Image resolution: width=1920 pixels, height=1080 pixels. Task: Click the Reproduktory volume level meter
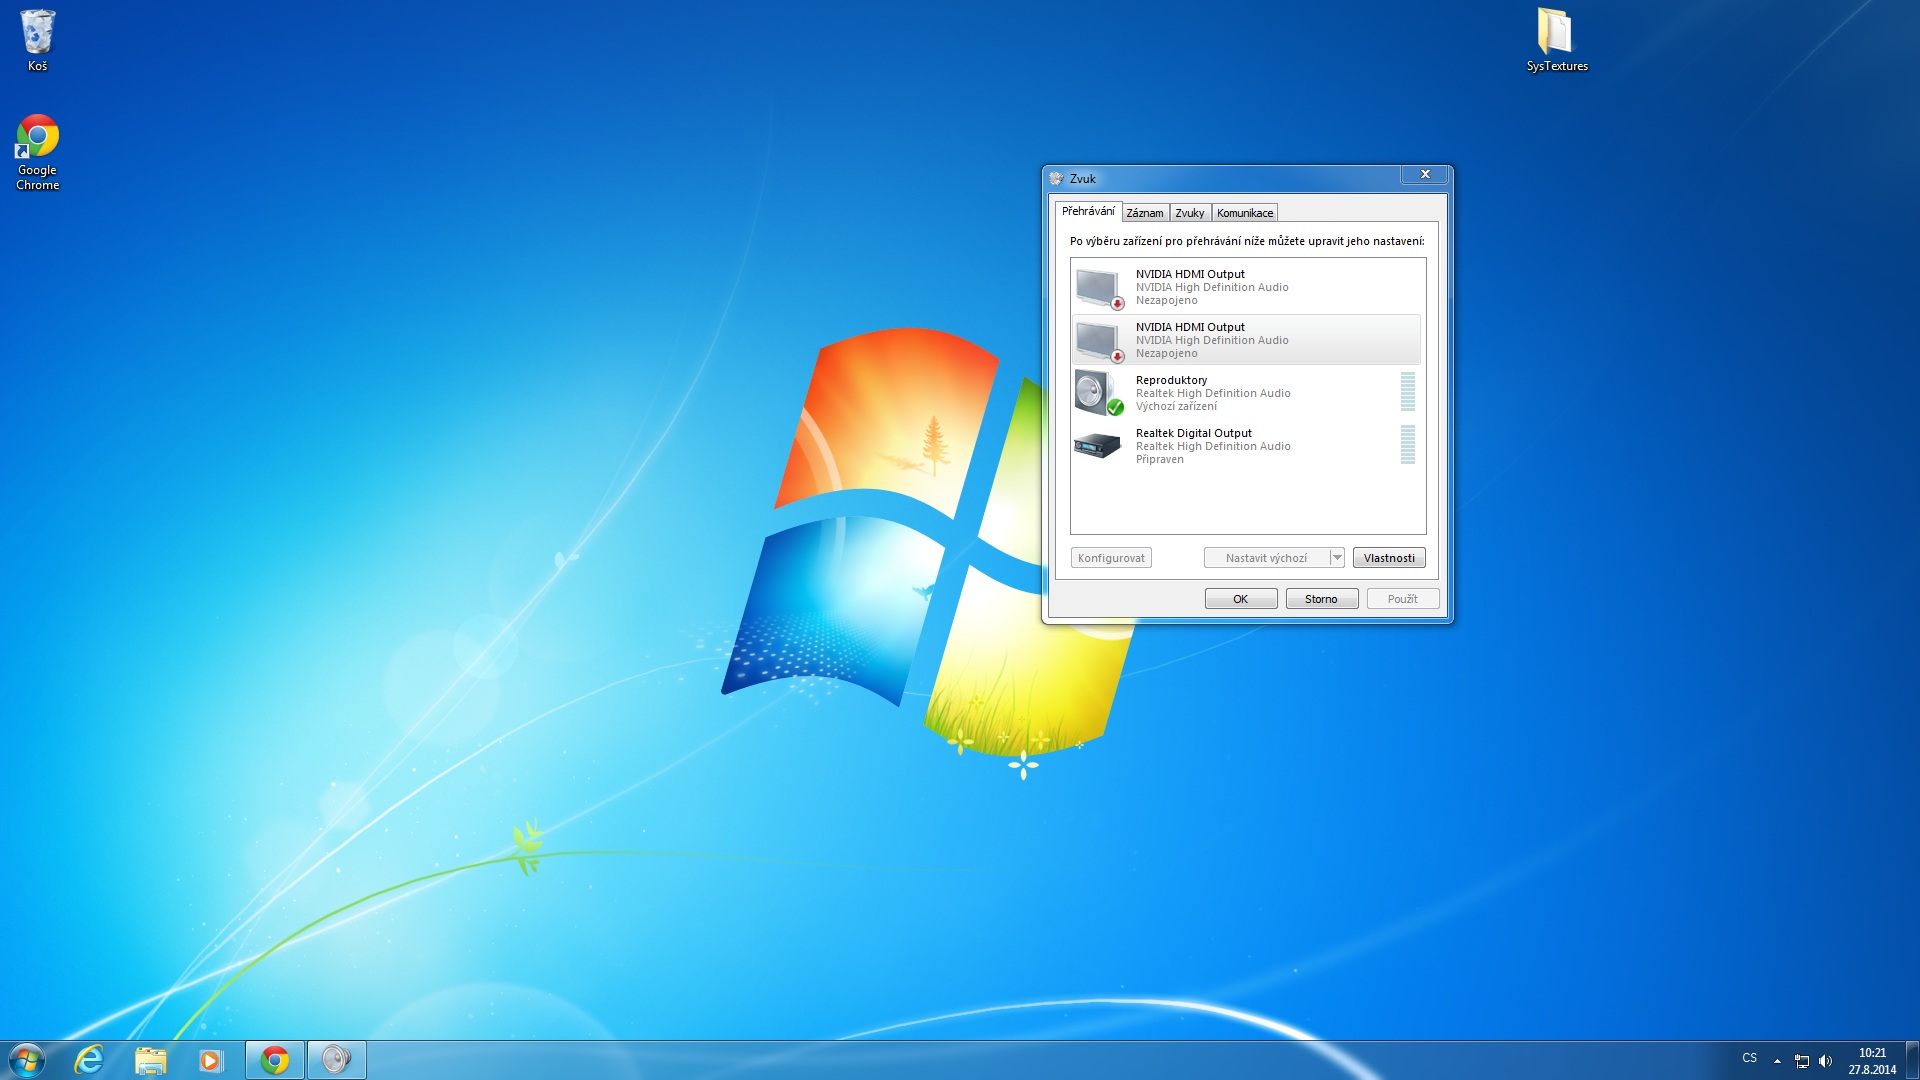(x=1408, y=392)
